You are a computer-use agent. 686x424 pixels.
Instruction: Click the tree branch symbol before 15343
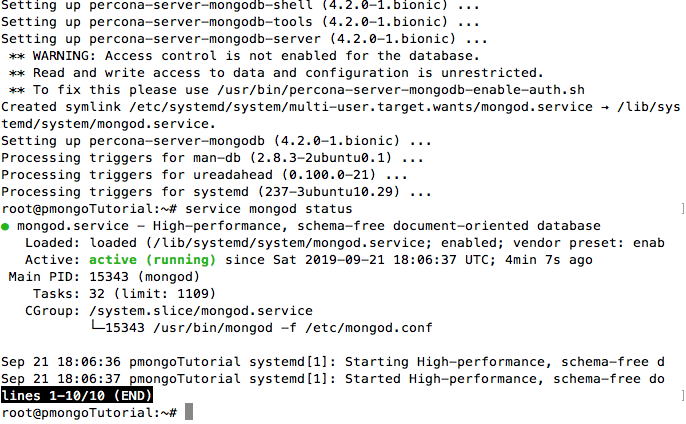point(97,326)
